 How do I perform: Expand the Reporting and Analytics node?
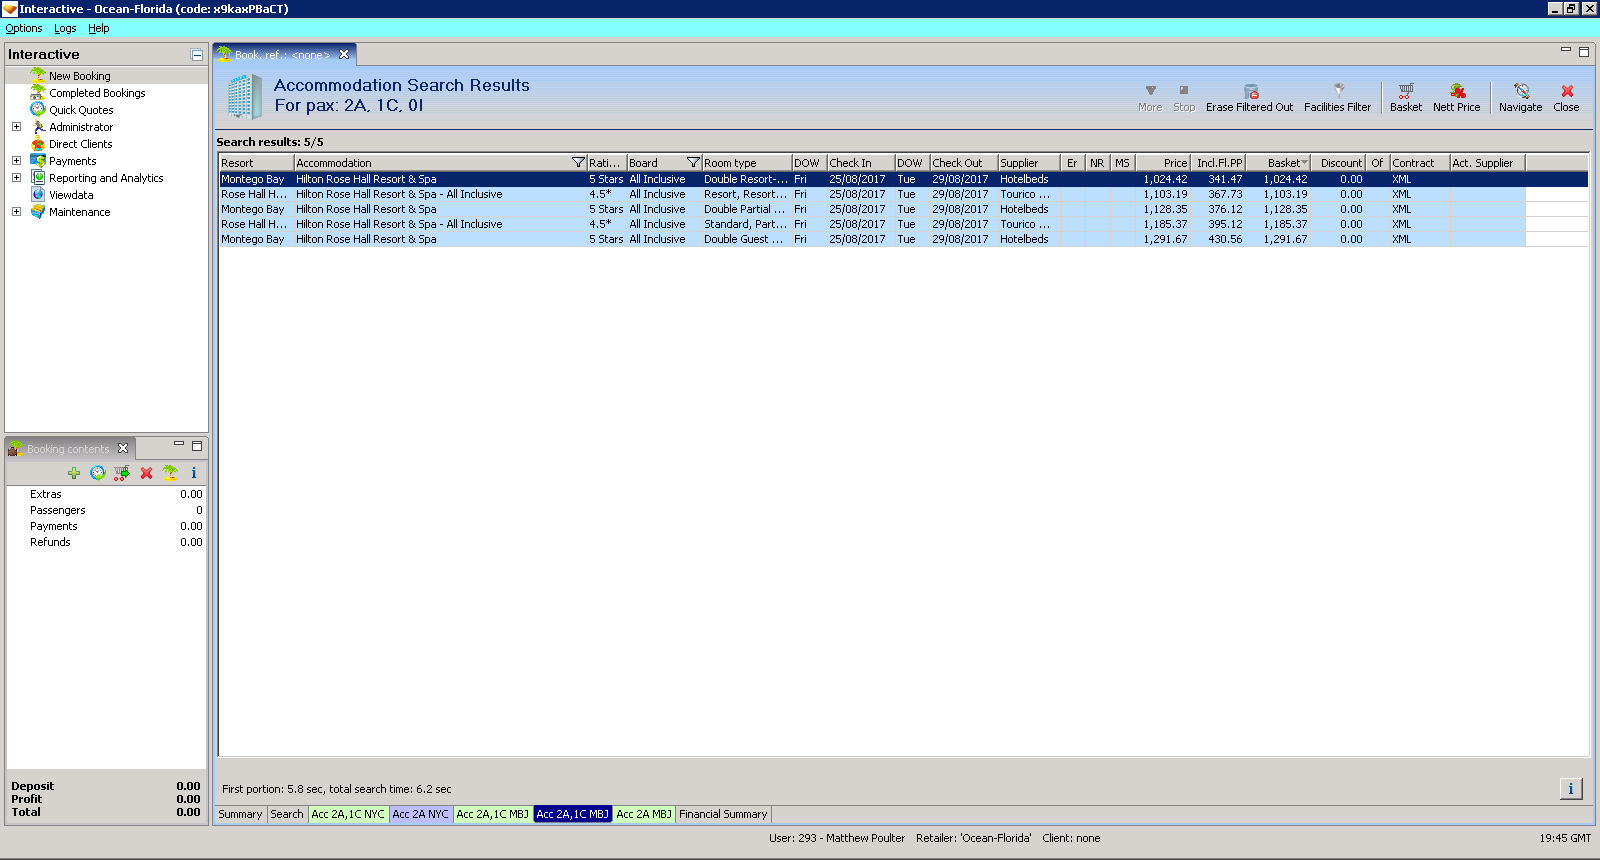pos(16,178)
